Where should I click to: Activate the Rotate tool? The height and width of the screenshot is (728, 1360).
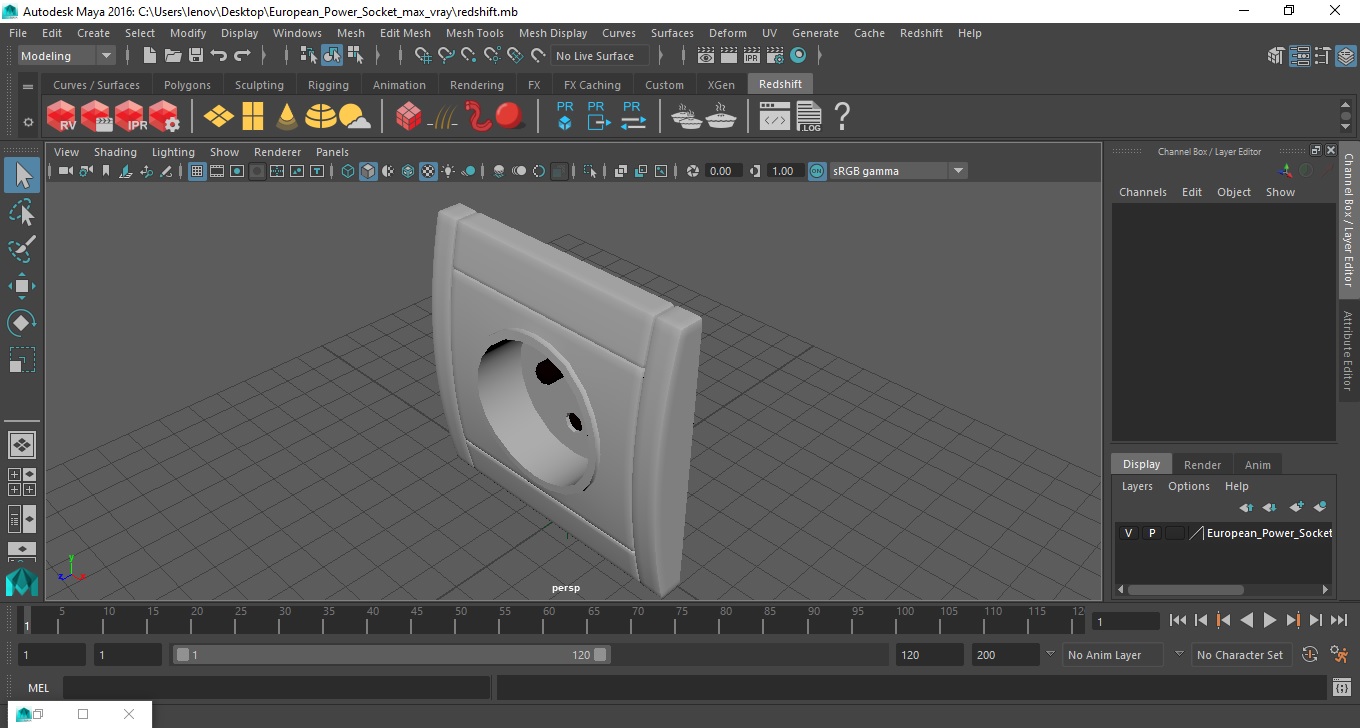tap(22, 323)
